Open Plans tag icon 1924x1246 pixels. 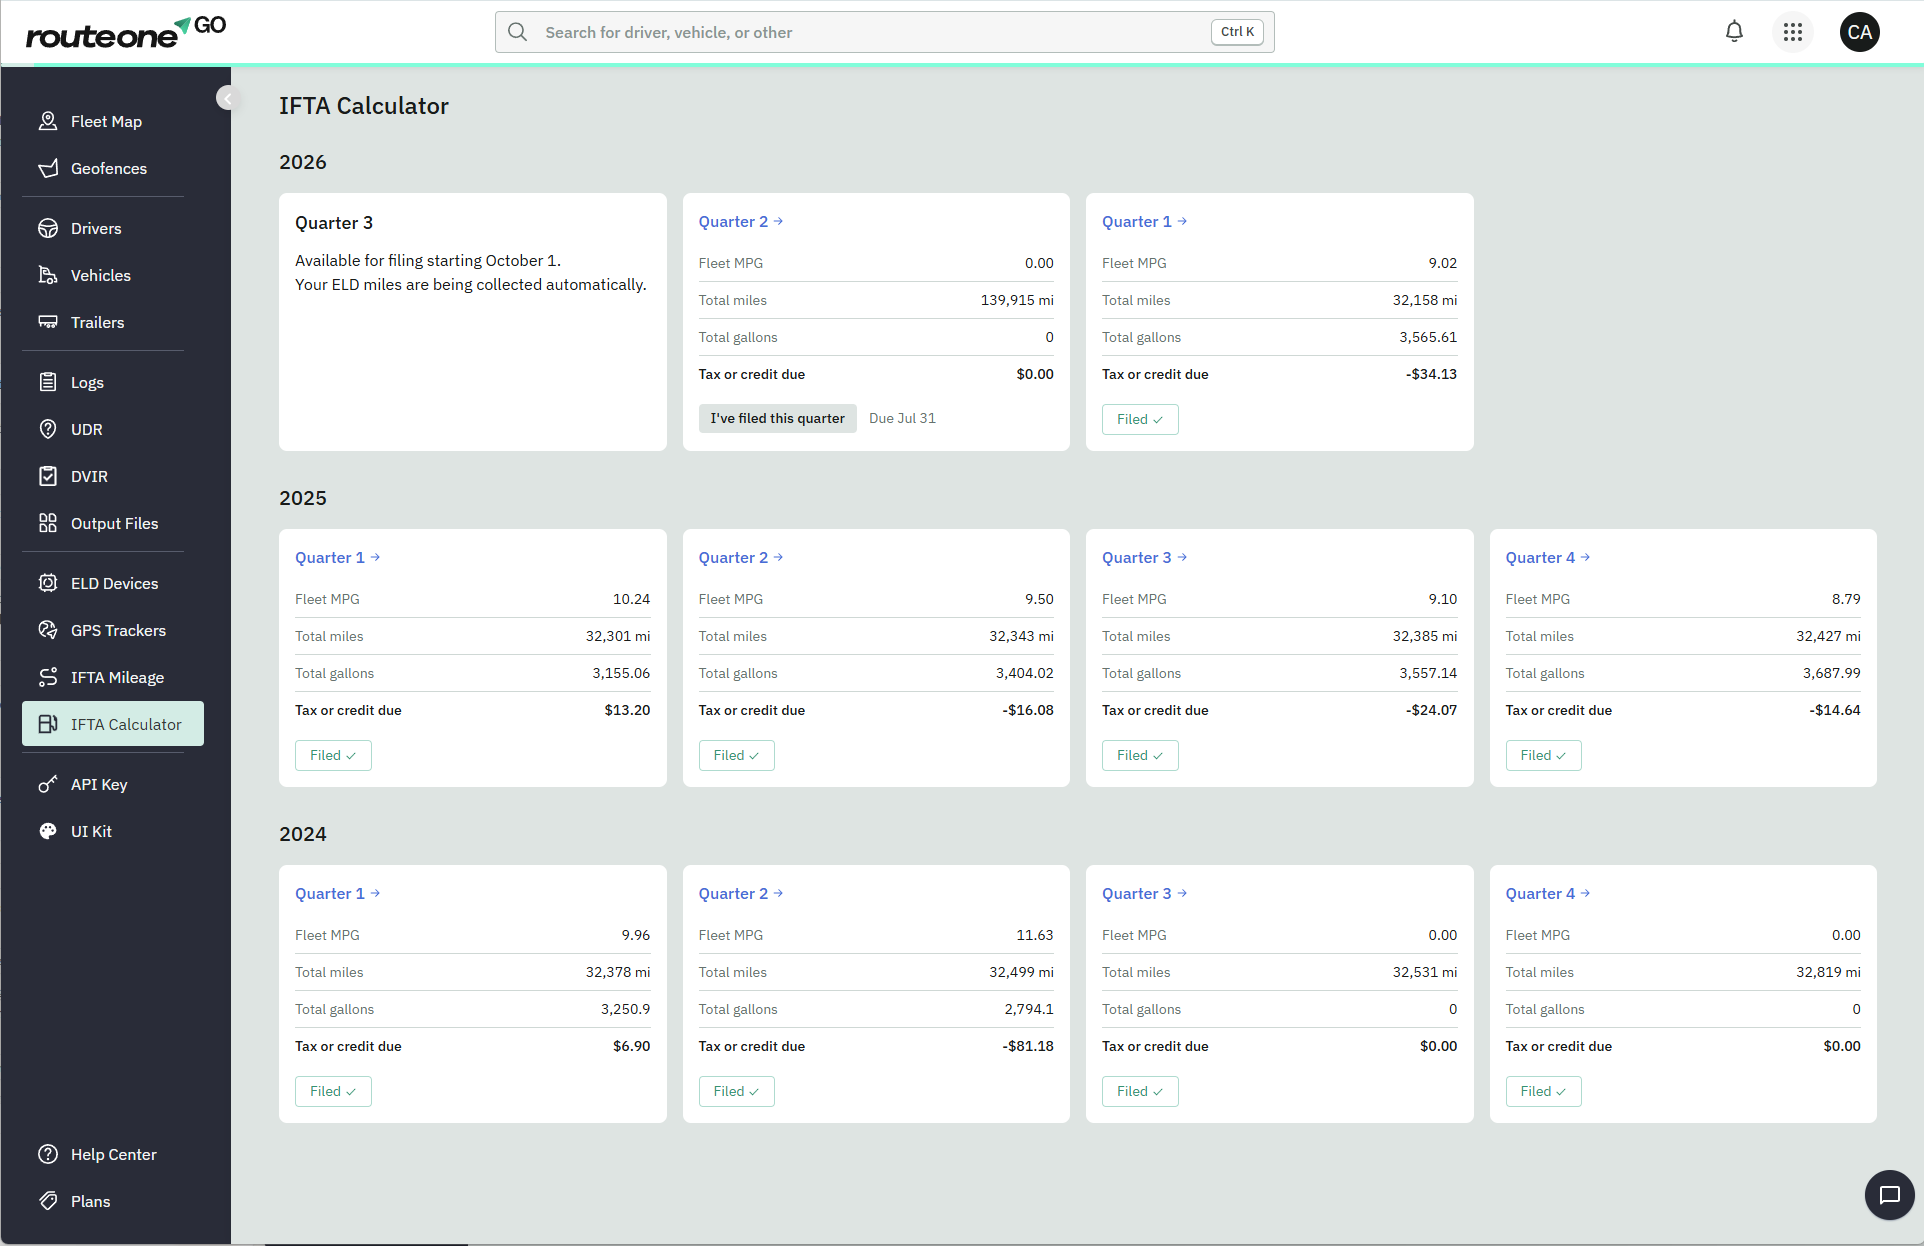(x=48, y=1201)
